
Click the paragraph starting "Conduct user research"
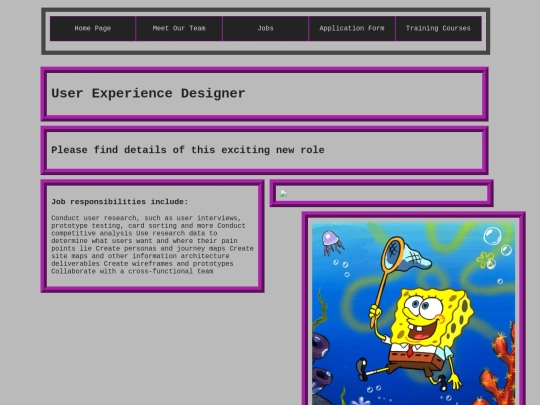[152, 245]
